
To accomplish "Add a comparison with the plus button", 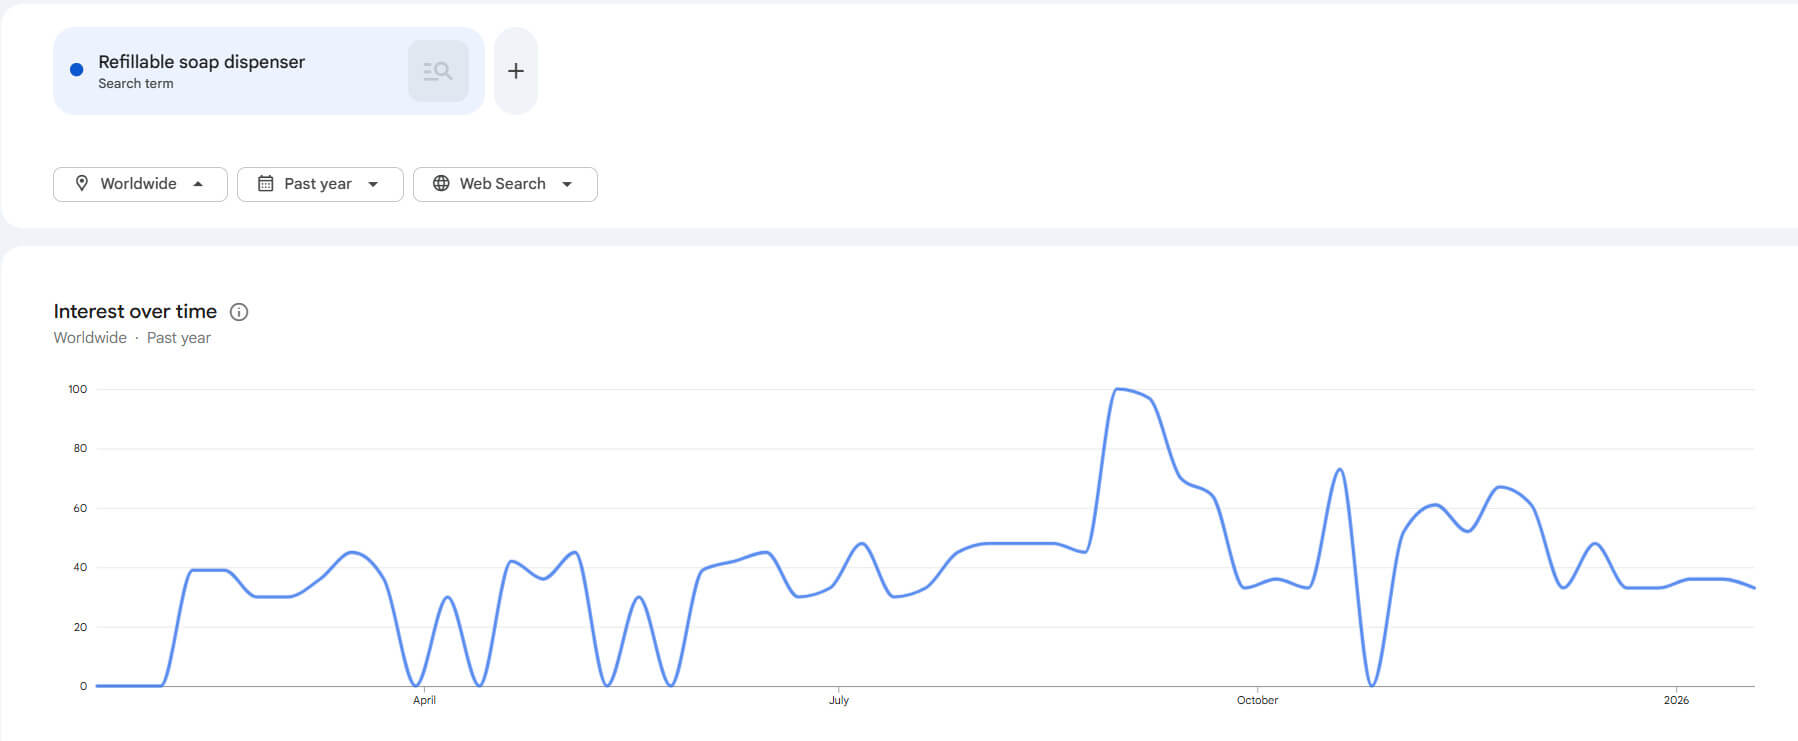I will click(x=516, y=71).
